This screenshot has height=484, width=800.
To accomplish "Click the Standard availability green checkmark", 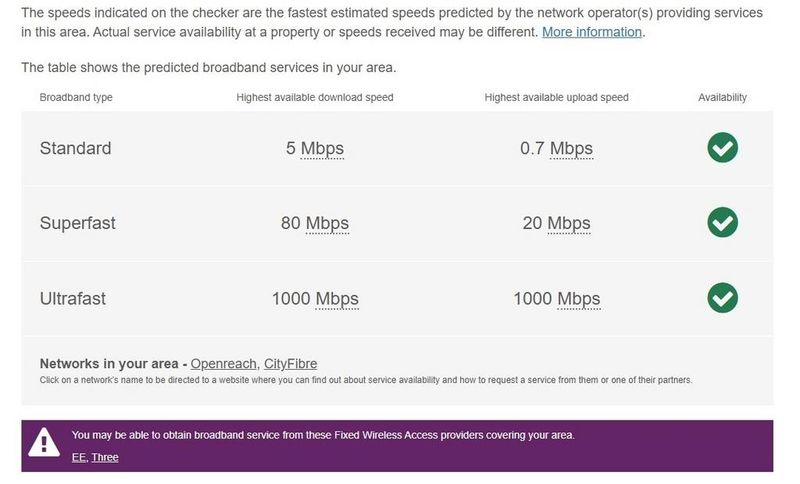I will [x=722, y=148].
